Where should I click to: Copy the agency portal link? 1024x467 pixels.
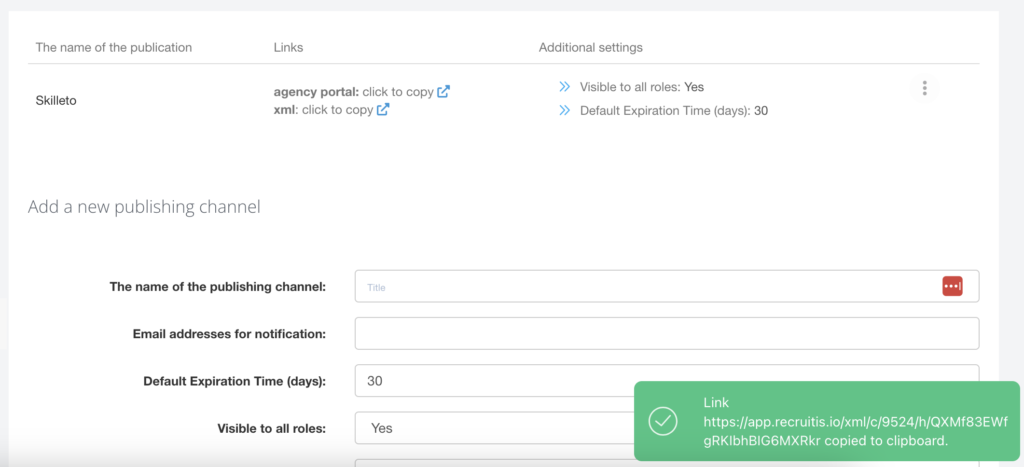coord(397,92)
